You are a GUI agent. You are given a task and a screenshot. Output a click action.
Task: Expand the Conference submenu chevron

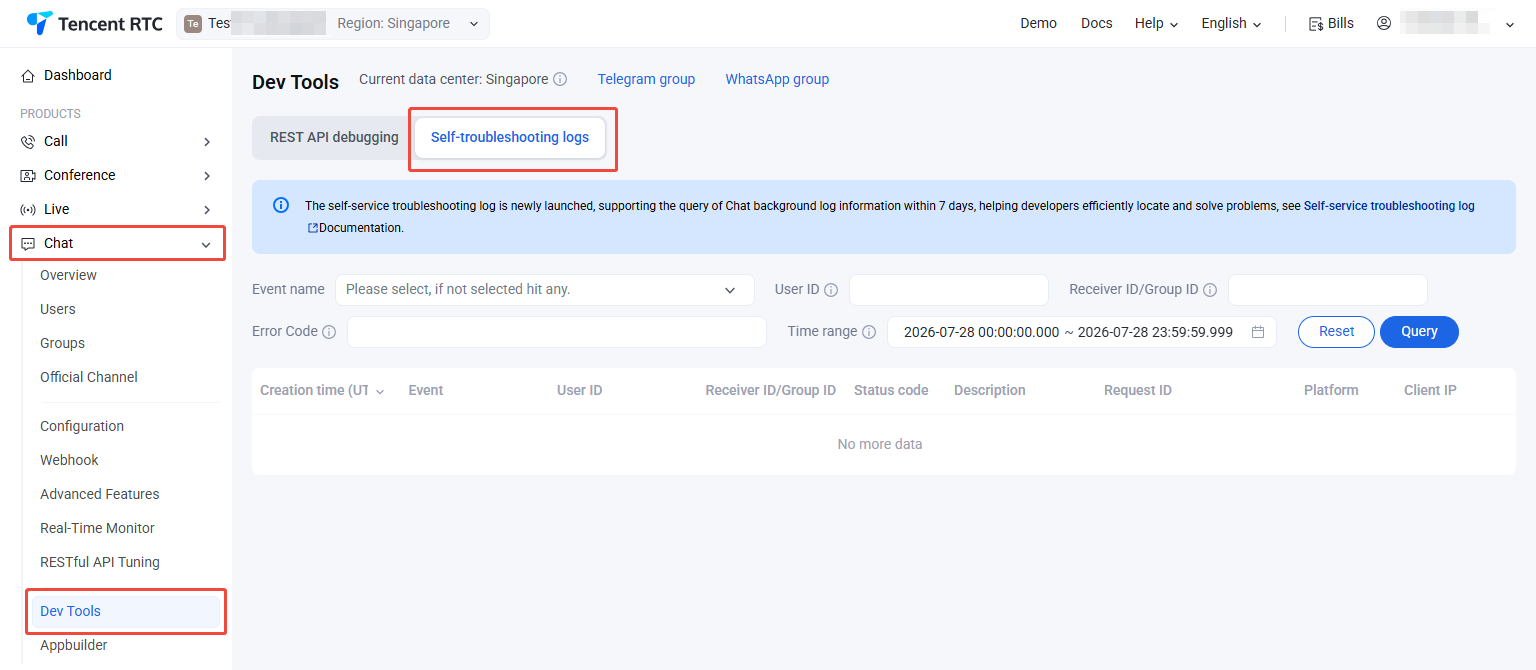pyautogui.click(x=207, y=176)
